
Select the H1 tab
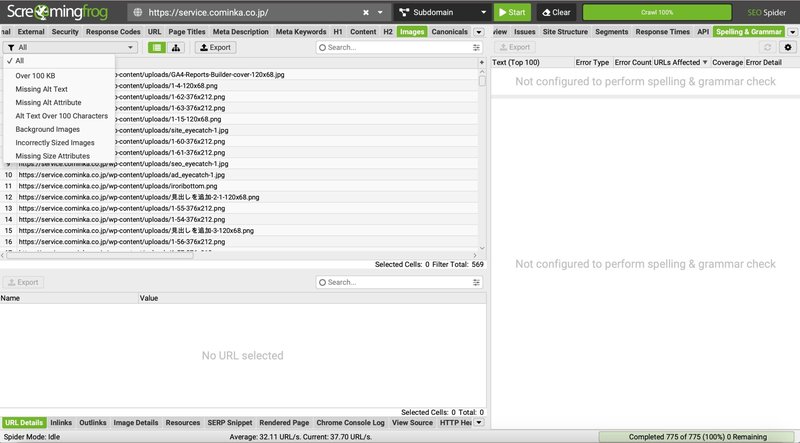tap(338, 32)
